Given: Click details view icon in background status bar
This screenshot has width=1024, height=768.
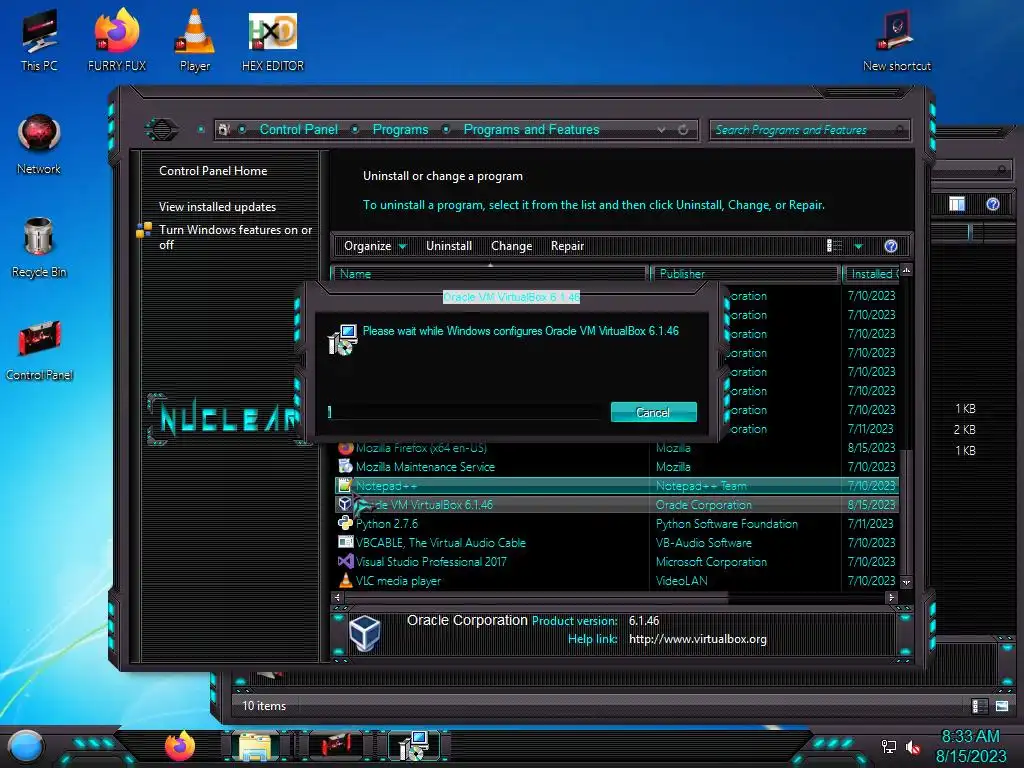Looking at the screenshot, I should point(980,706).
